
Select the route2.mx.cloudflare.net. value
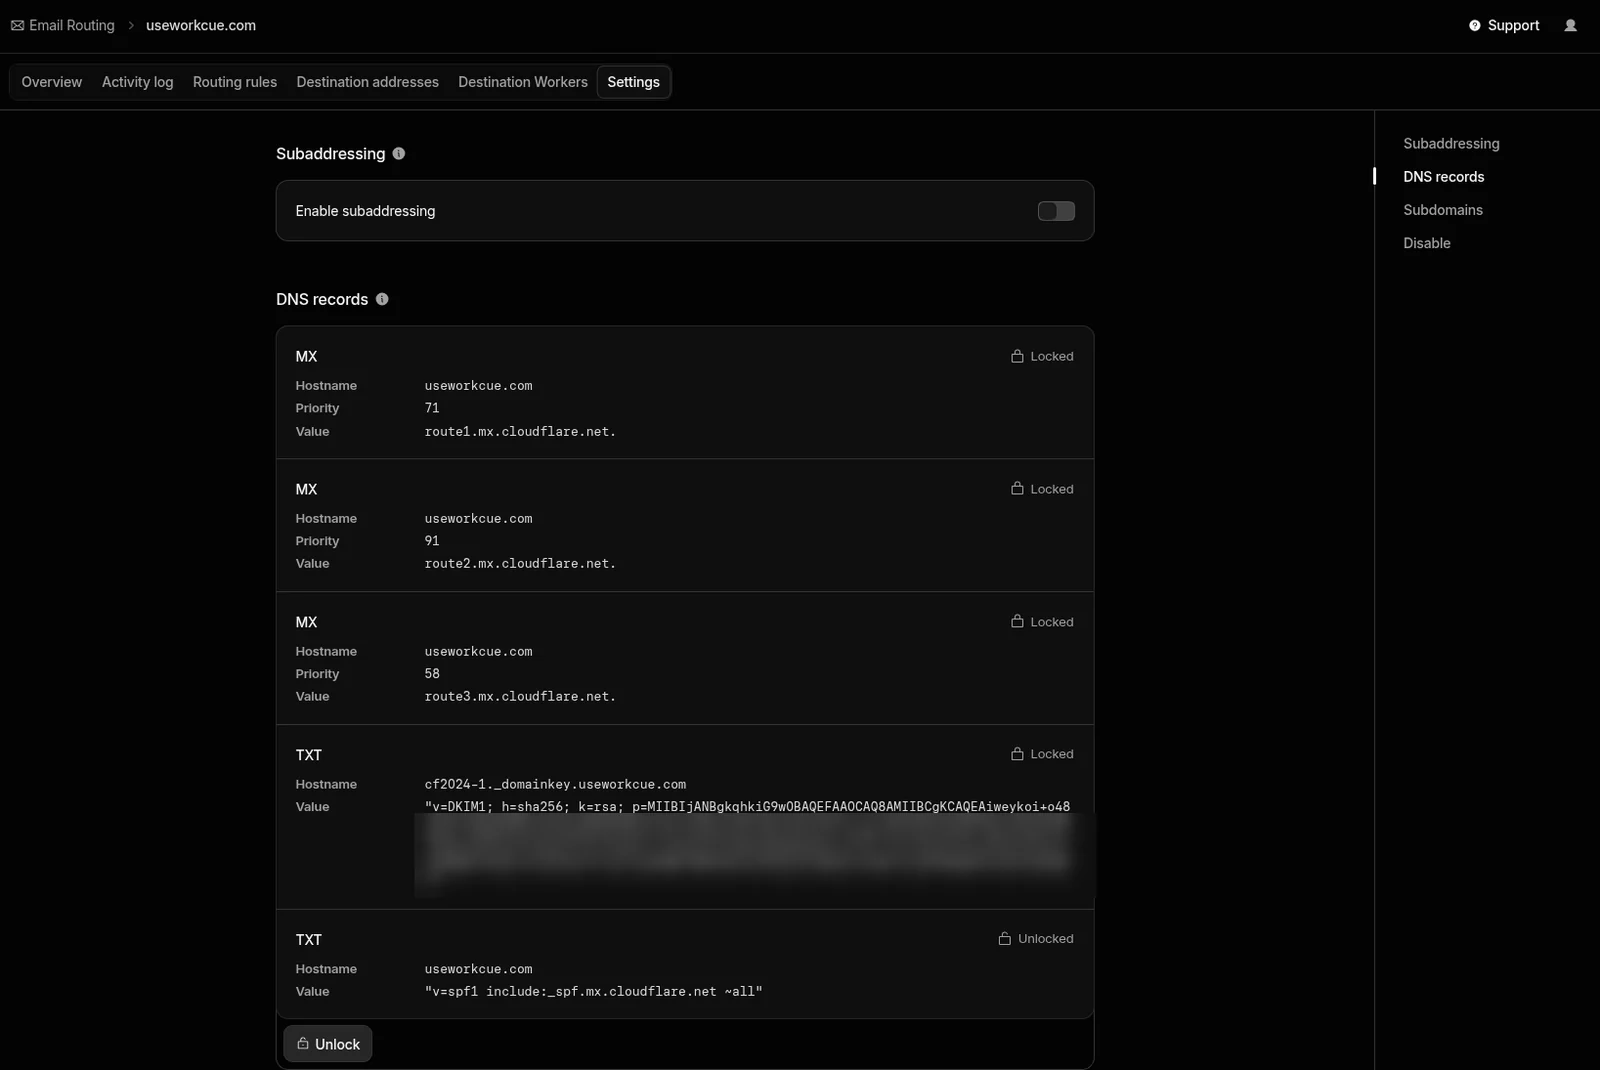520,564
